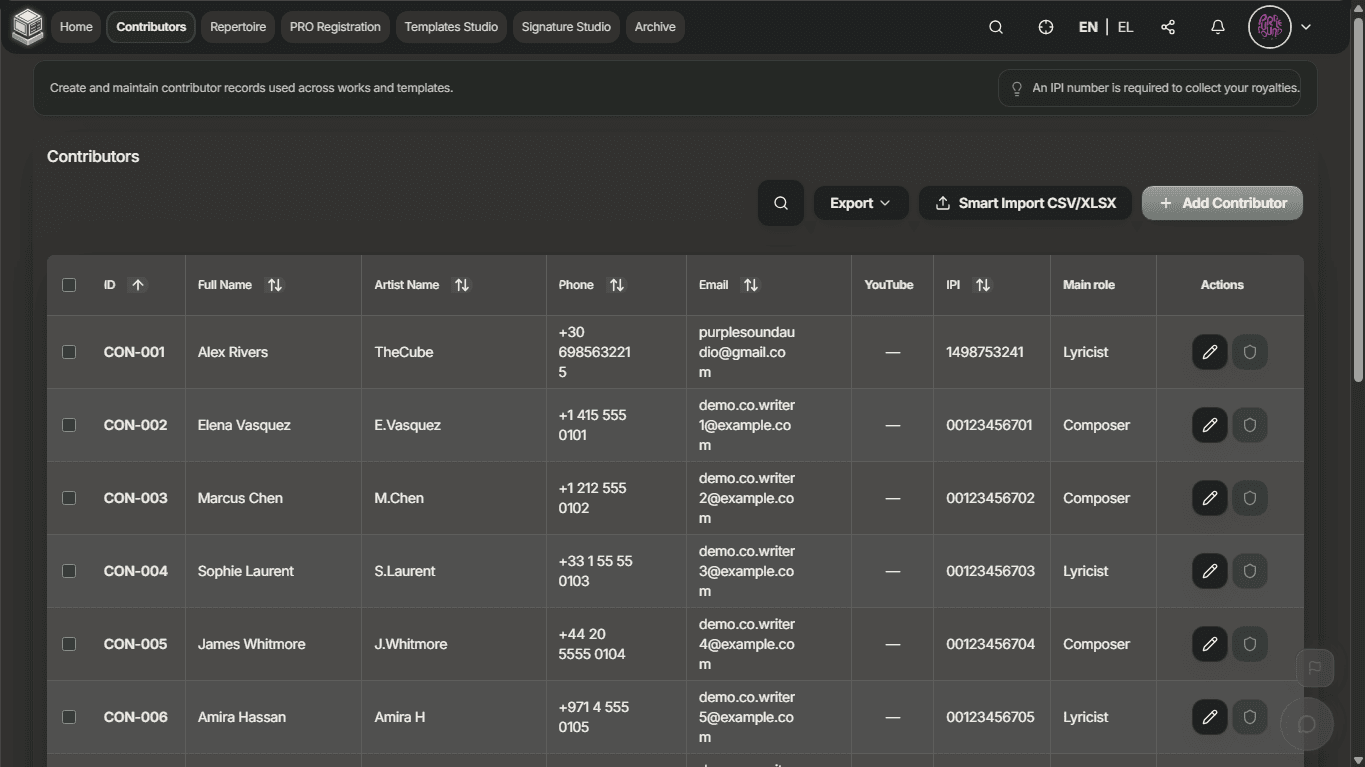This screenshot has height=767, width=1365.
Task: Edit contributor James Whitmore with pencil icon
Action: [1210, 644]
